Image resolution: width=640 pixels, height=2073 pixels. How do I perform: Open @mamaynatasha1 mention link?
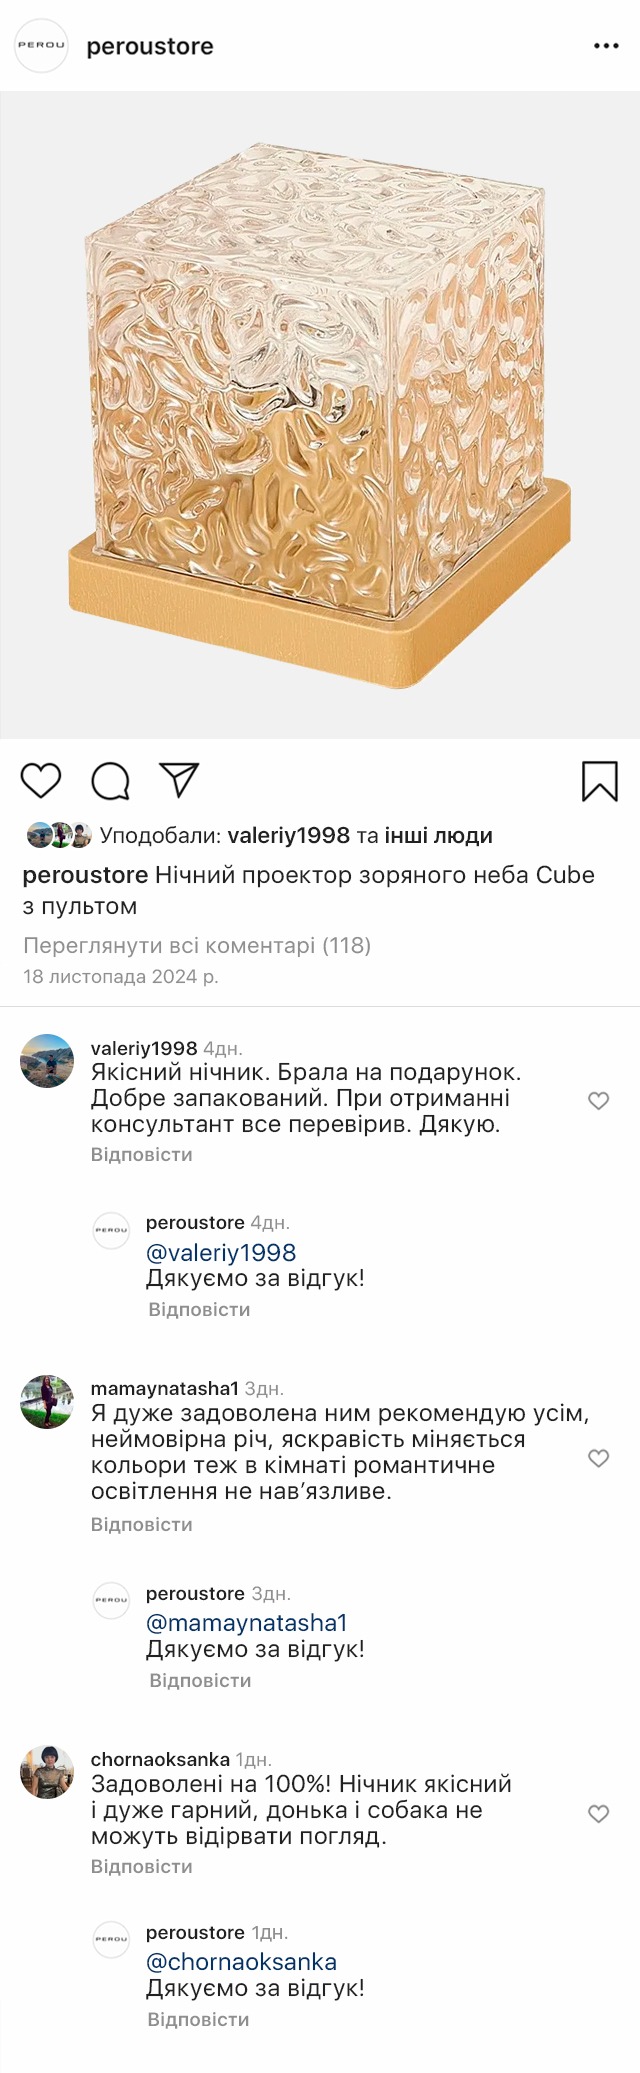coord(246,1622)
